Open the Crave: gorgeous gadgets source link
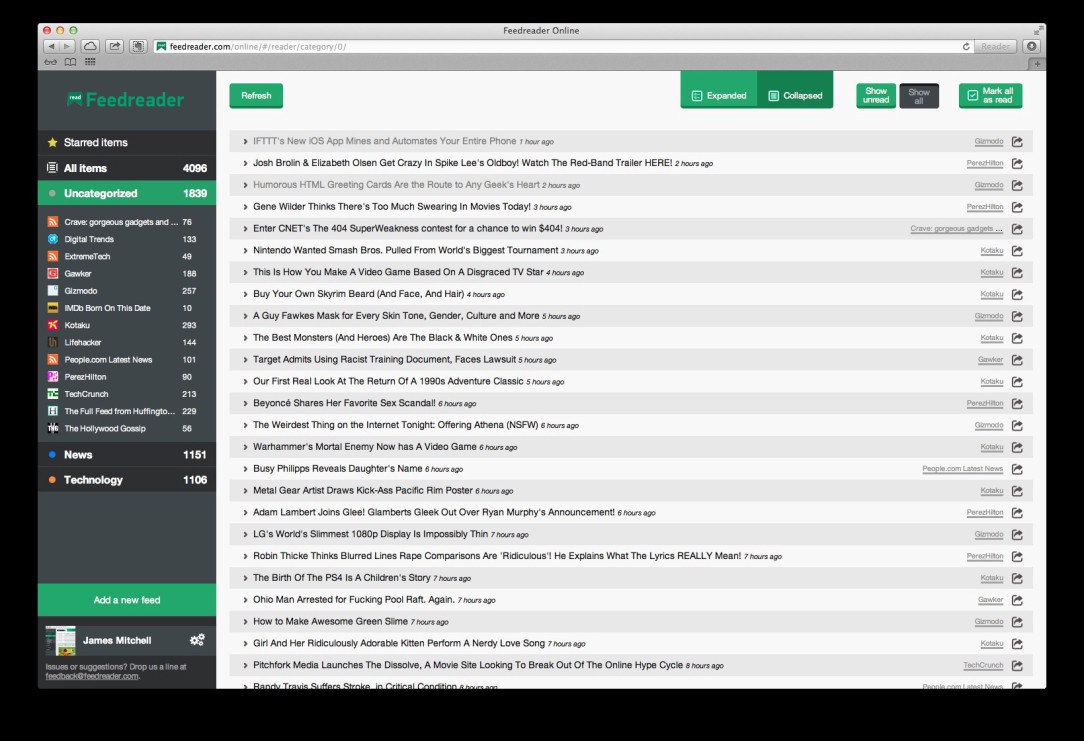Image resolution: width=1084 pixels, height=741 pixels. tap(956, 229)
